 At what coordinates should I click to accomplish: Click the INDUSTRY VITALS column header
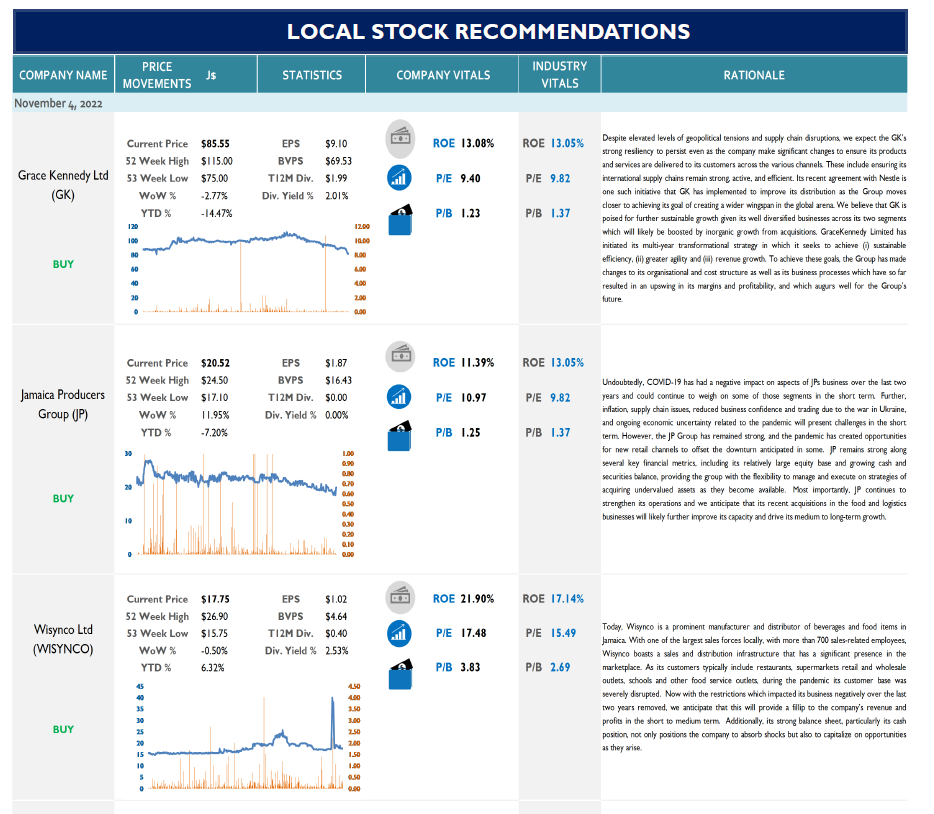click(559, 75)
